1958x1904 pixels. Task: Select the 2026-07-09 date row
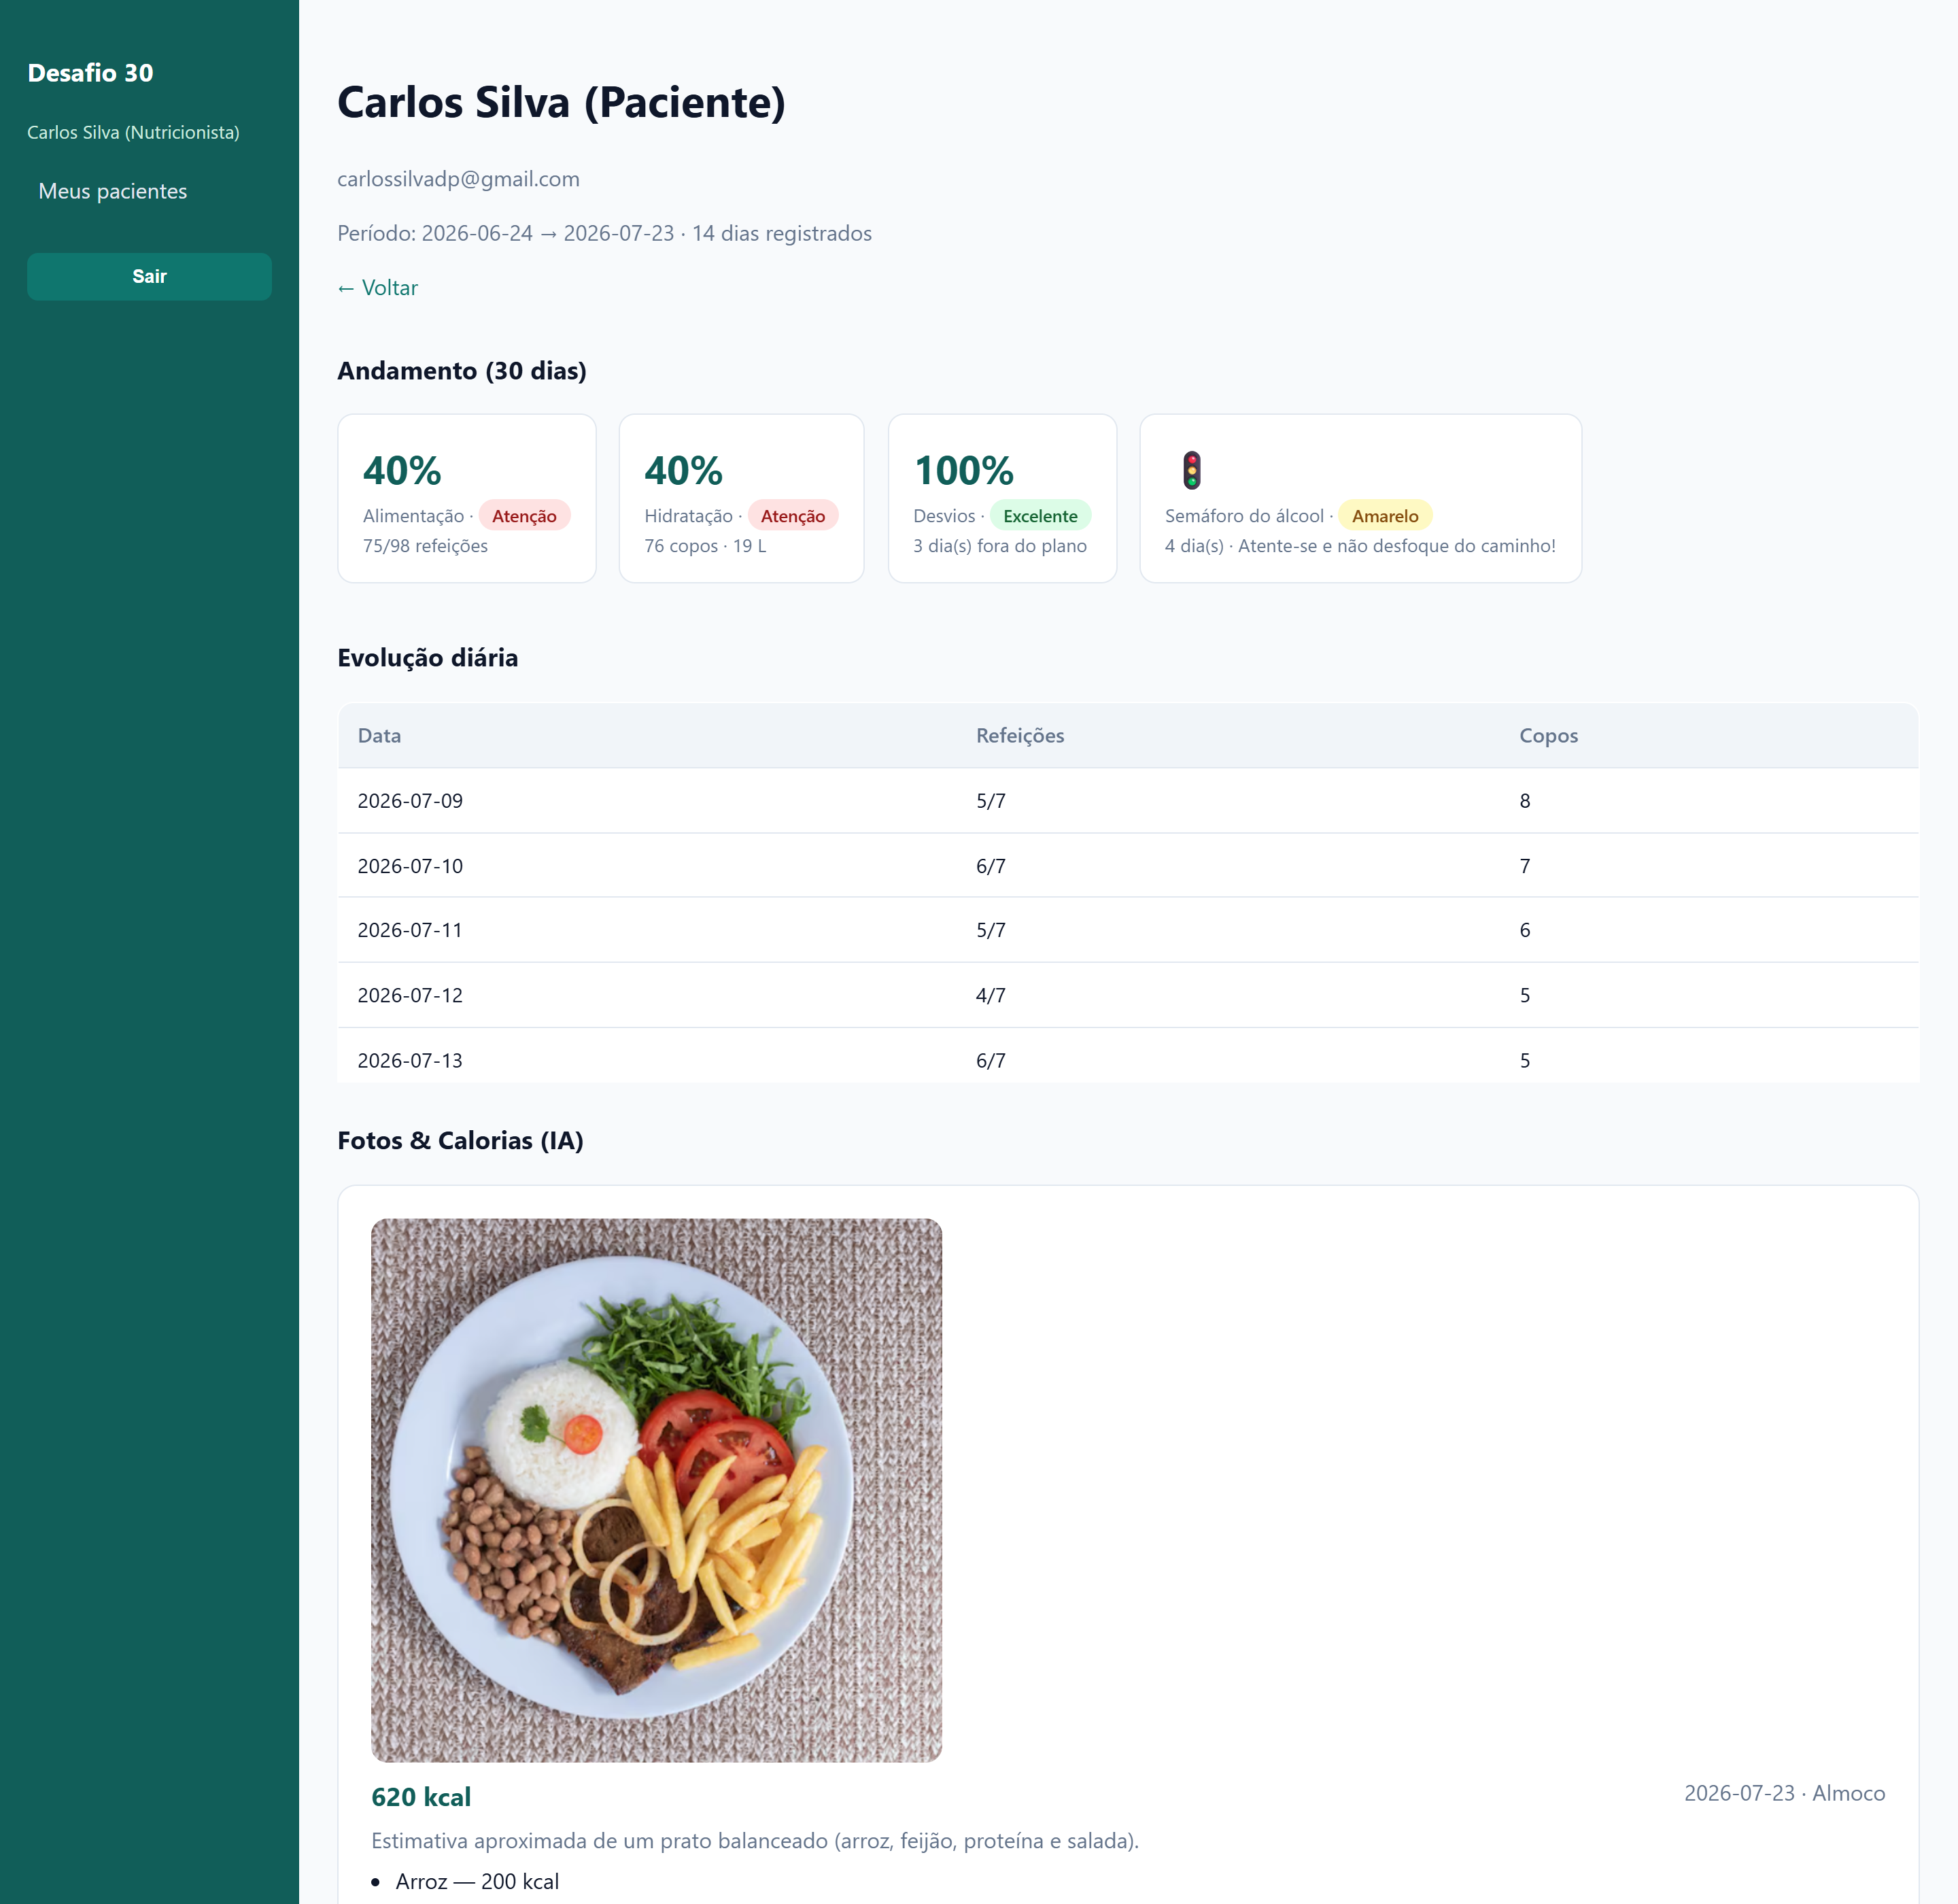tap(1128, 800)
